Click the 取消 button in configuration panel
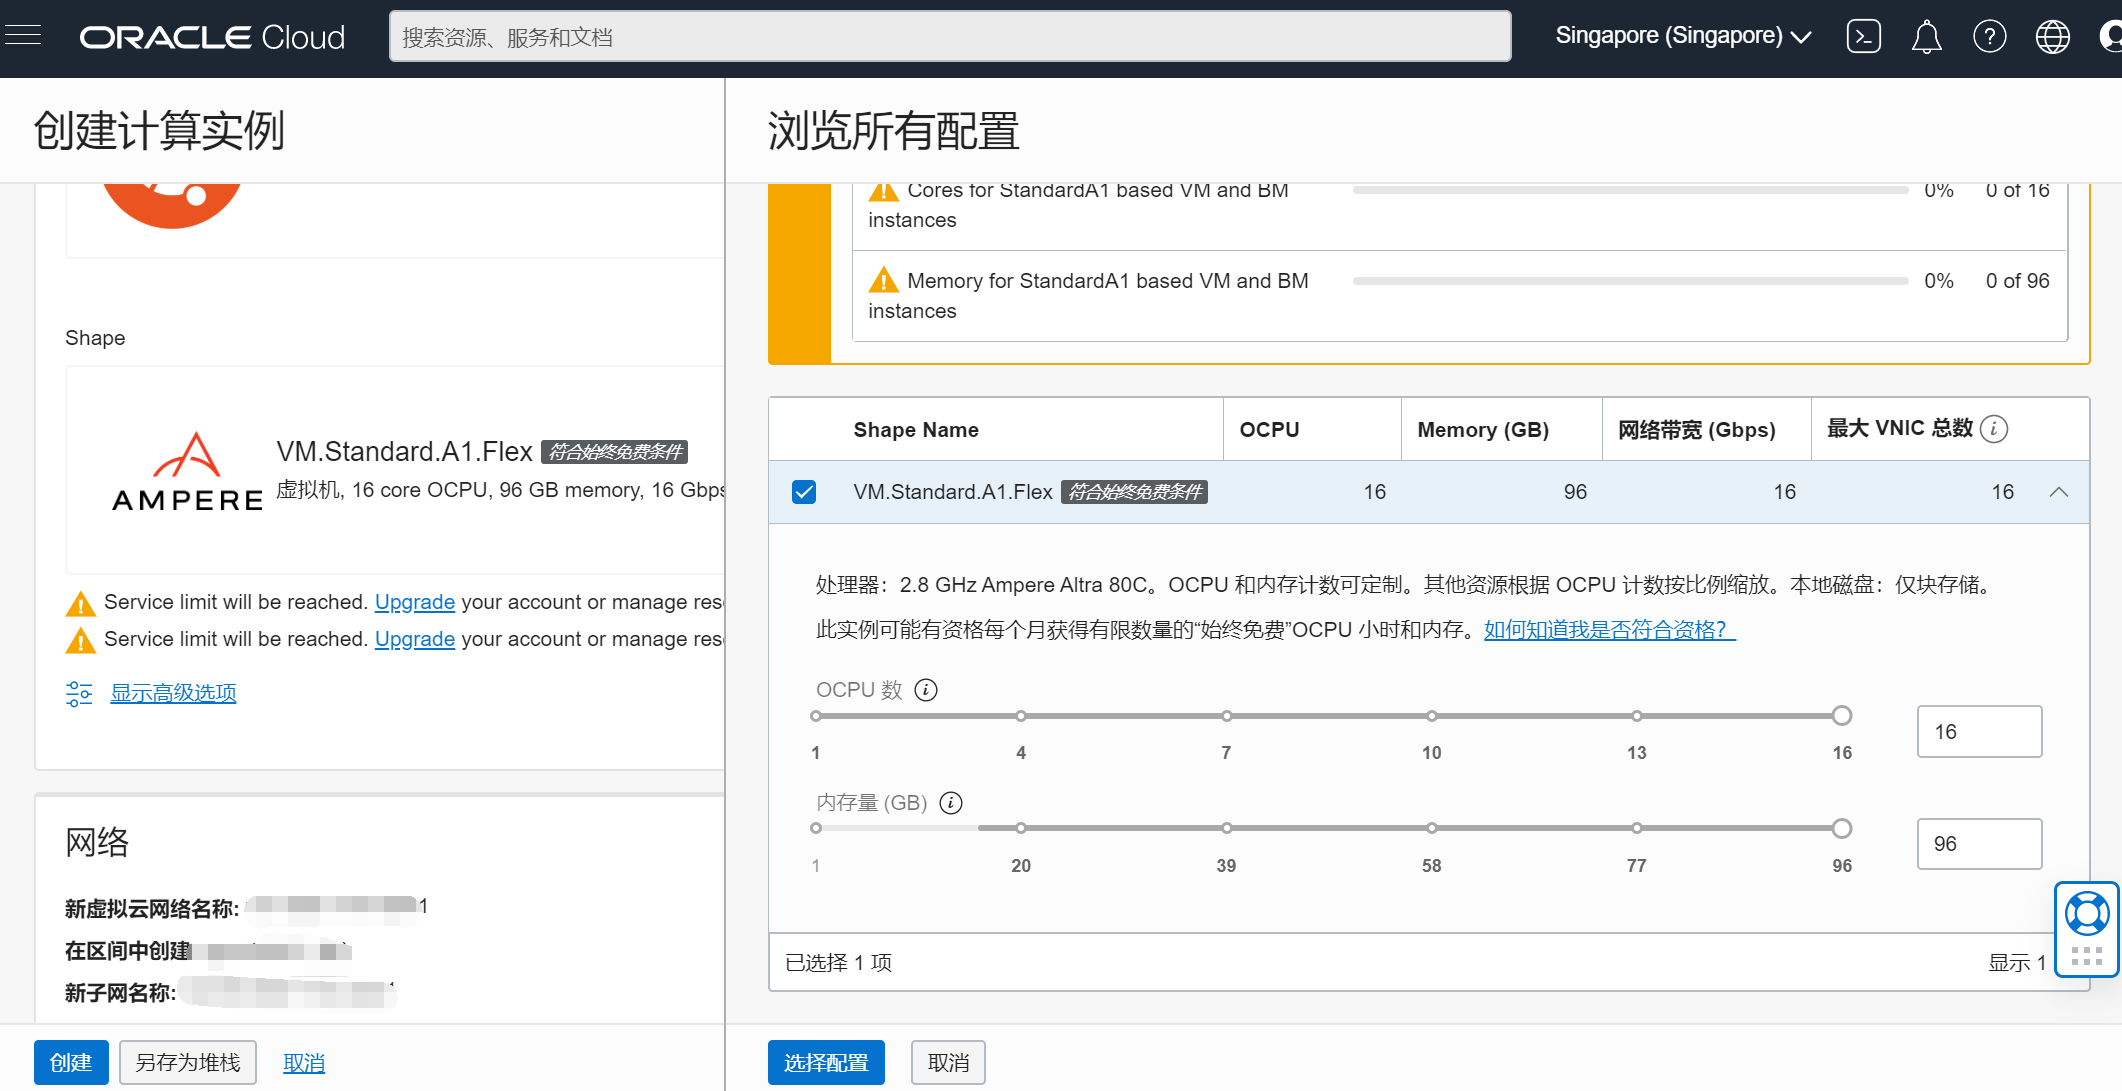 pyautogui.click(x=948, y=1062)
